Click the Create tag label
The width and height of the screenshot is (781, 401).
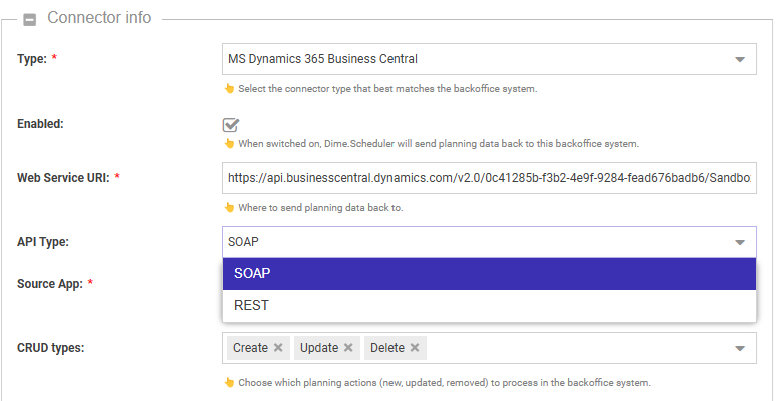coord(250,348)
